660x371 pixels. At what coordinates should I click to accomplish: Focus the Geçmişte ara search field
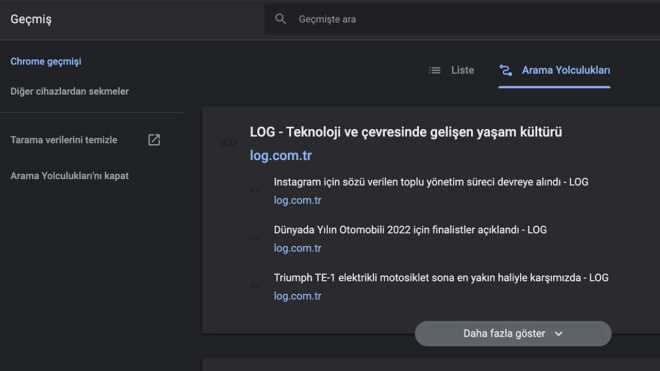tap(462, 19)
